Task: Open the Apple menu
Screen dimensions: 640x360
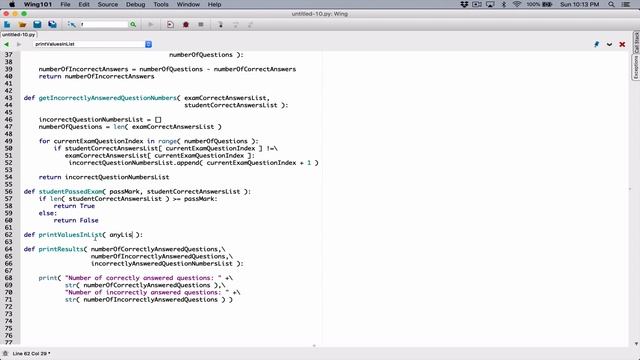Action: [12, 4]
